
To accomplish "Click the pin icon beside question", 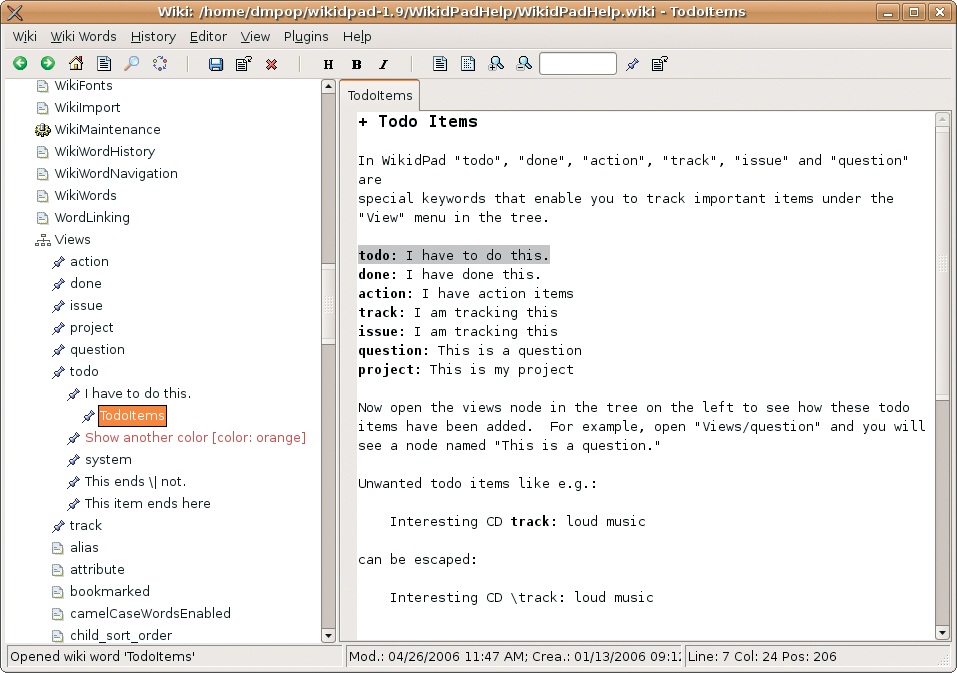I will [x=59, y=350].
